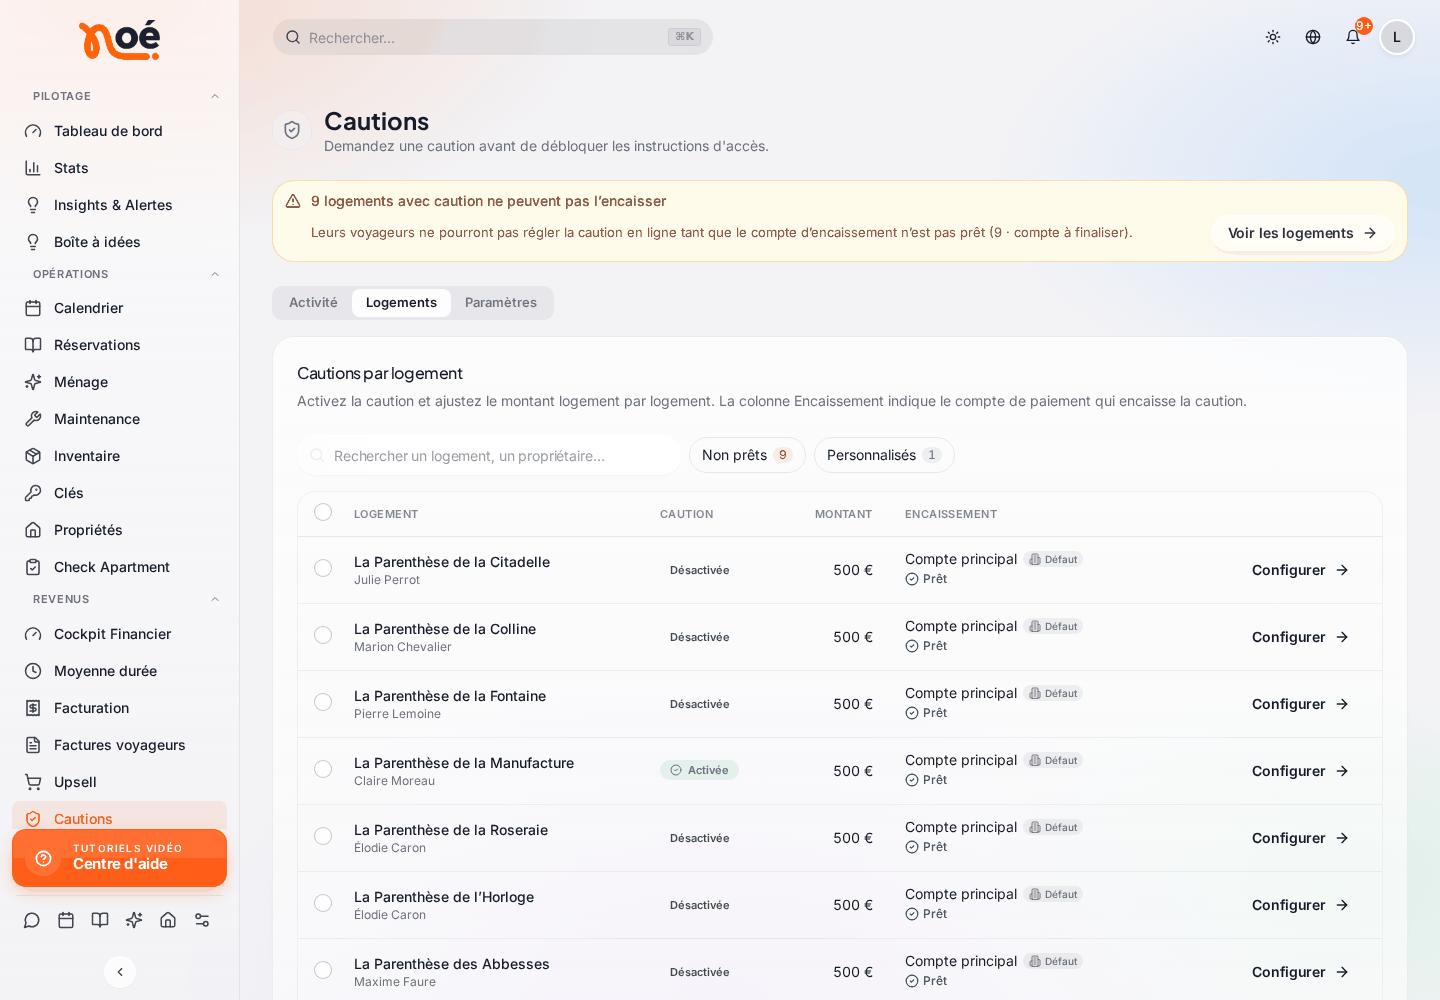The width and height of the screenshot is (1440, 1000).
Task: Collapse the sidebar with the chevron button
Action: (x=120, y=972)
